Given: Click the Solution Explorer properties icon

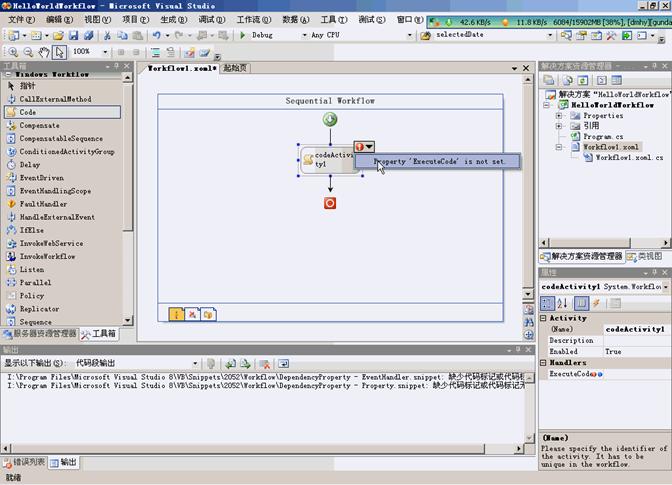Looking at the screenshot, I should point(548,81).
